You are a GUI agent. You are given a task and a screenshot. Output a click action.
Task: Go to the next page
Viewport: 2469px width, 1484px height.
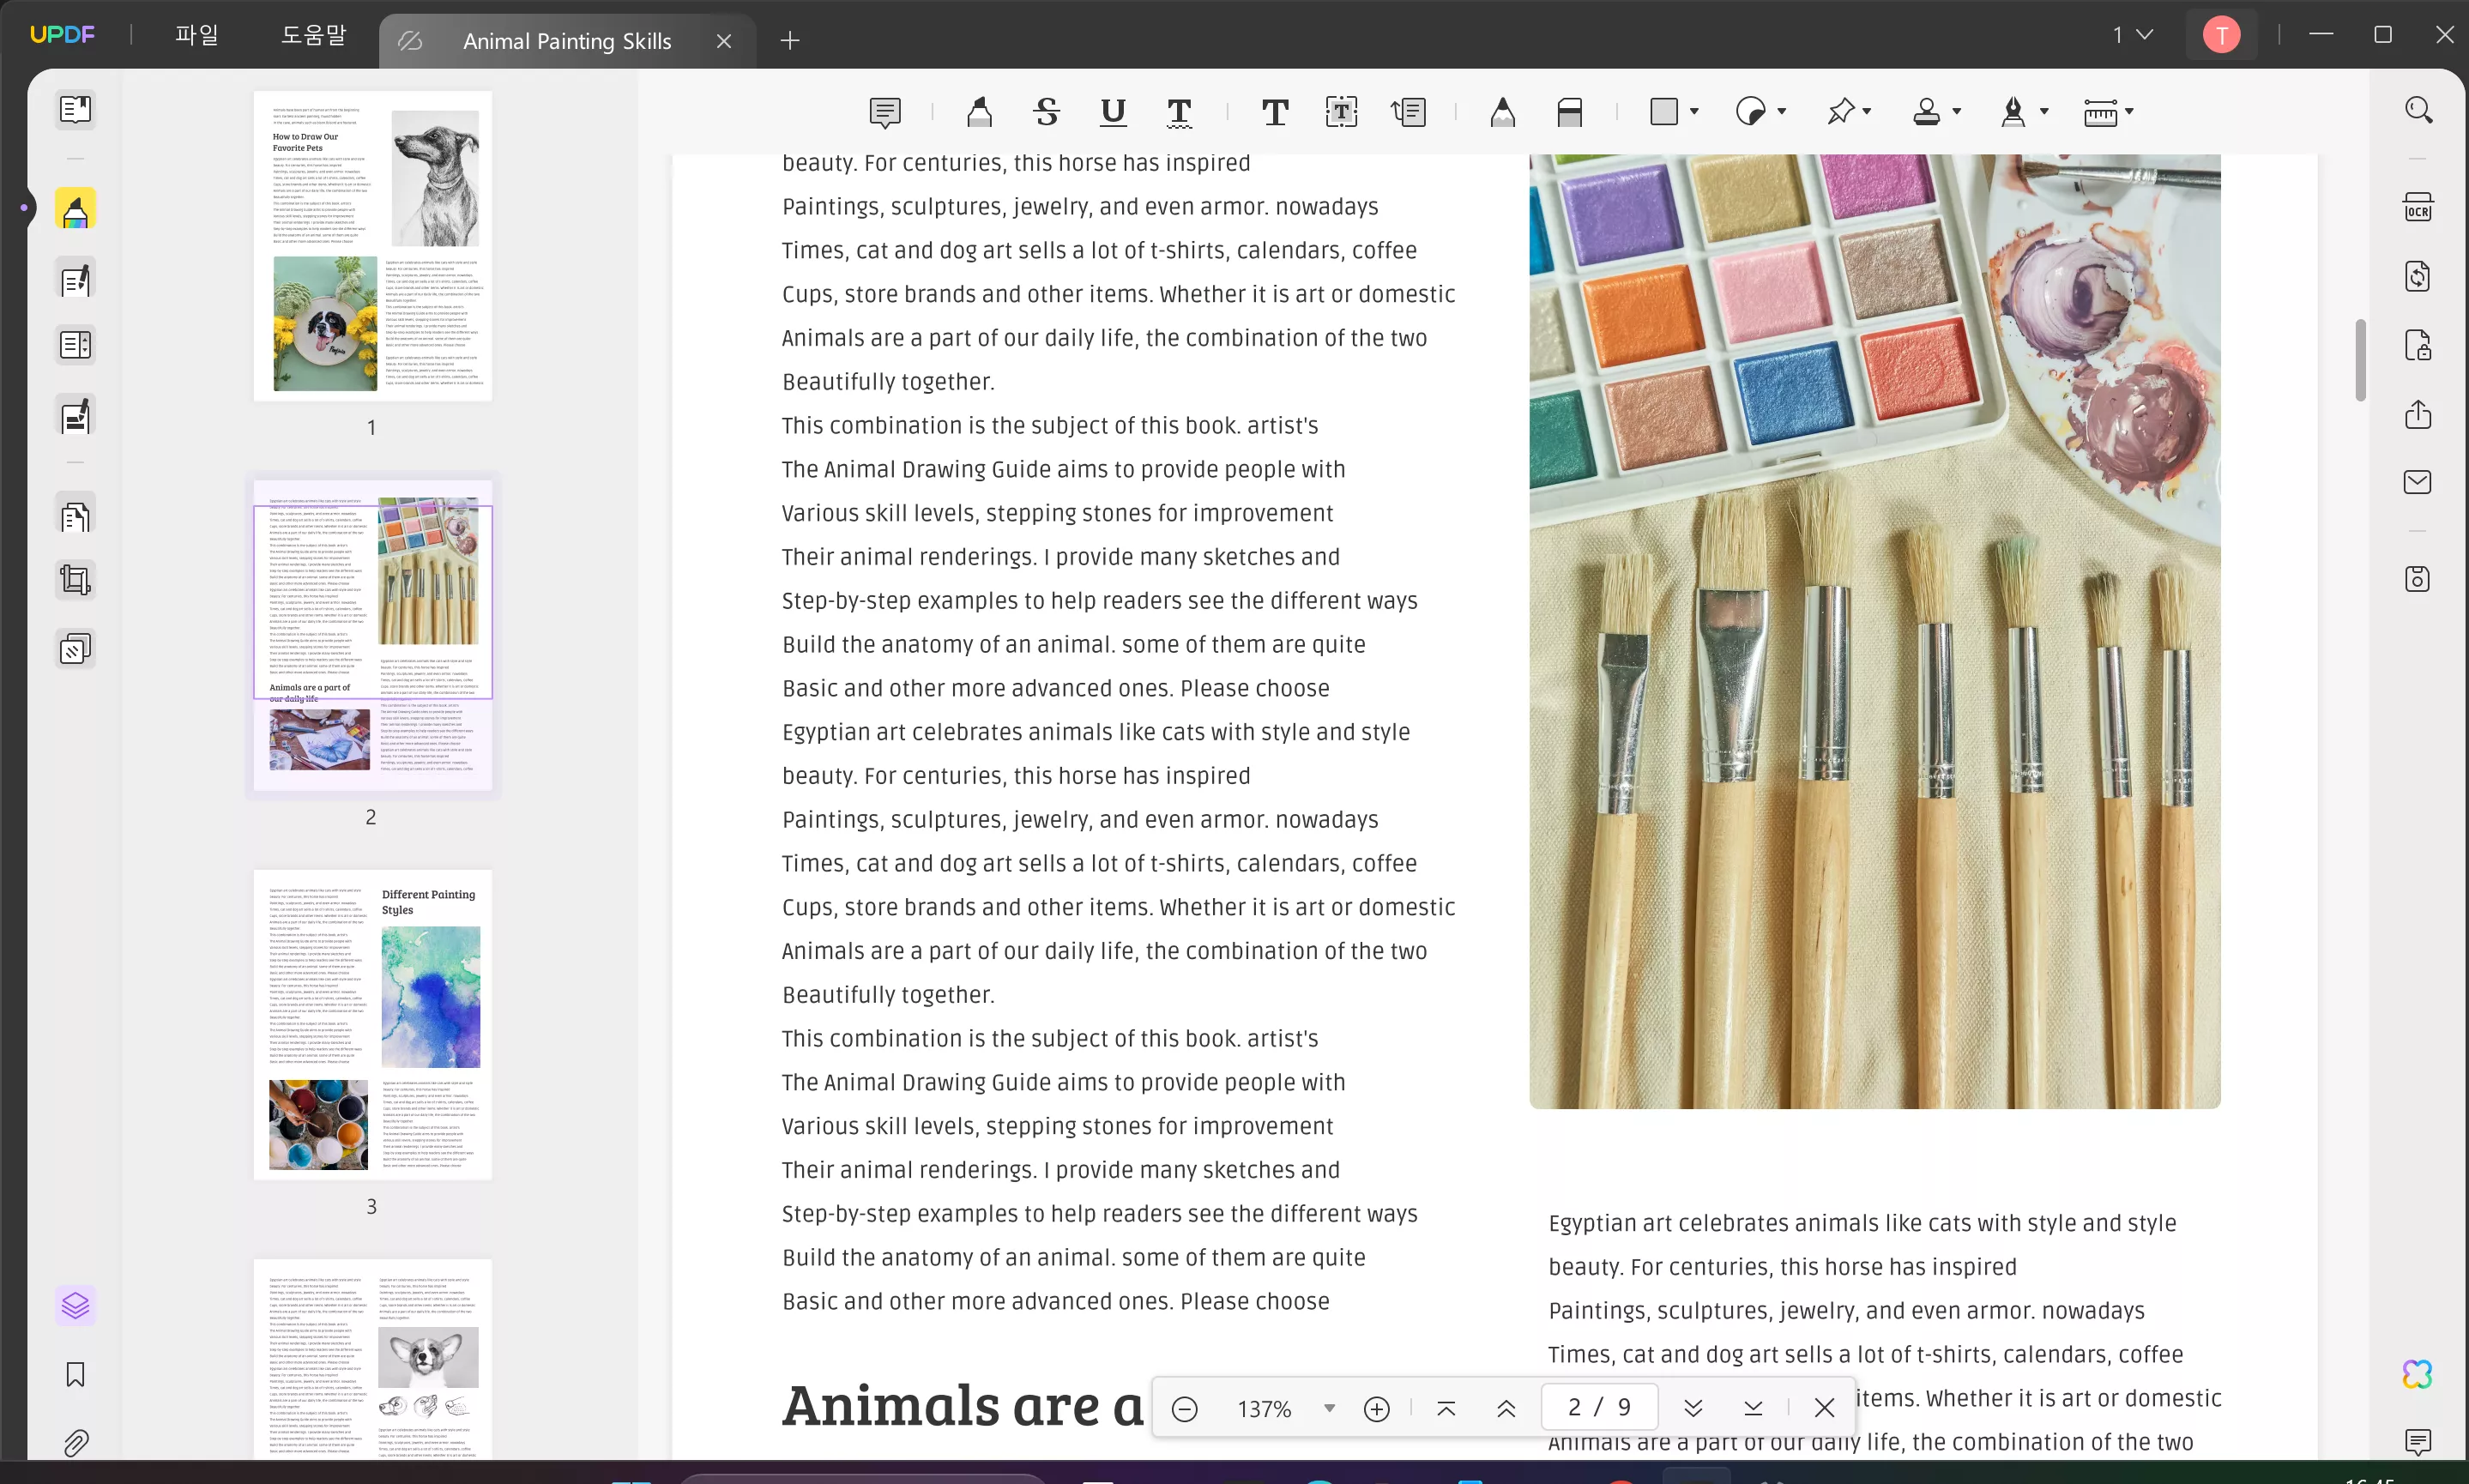click(x=1693, y=1408)
